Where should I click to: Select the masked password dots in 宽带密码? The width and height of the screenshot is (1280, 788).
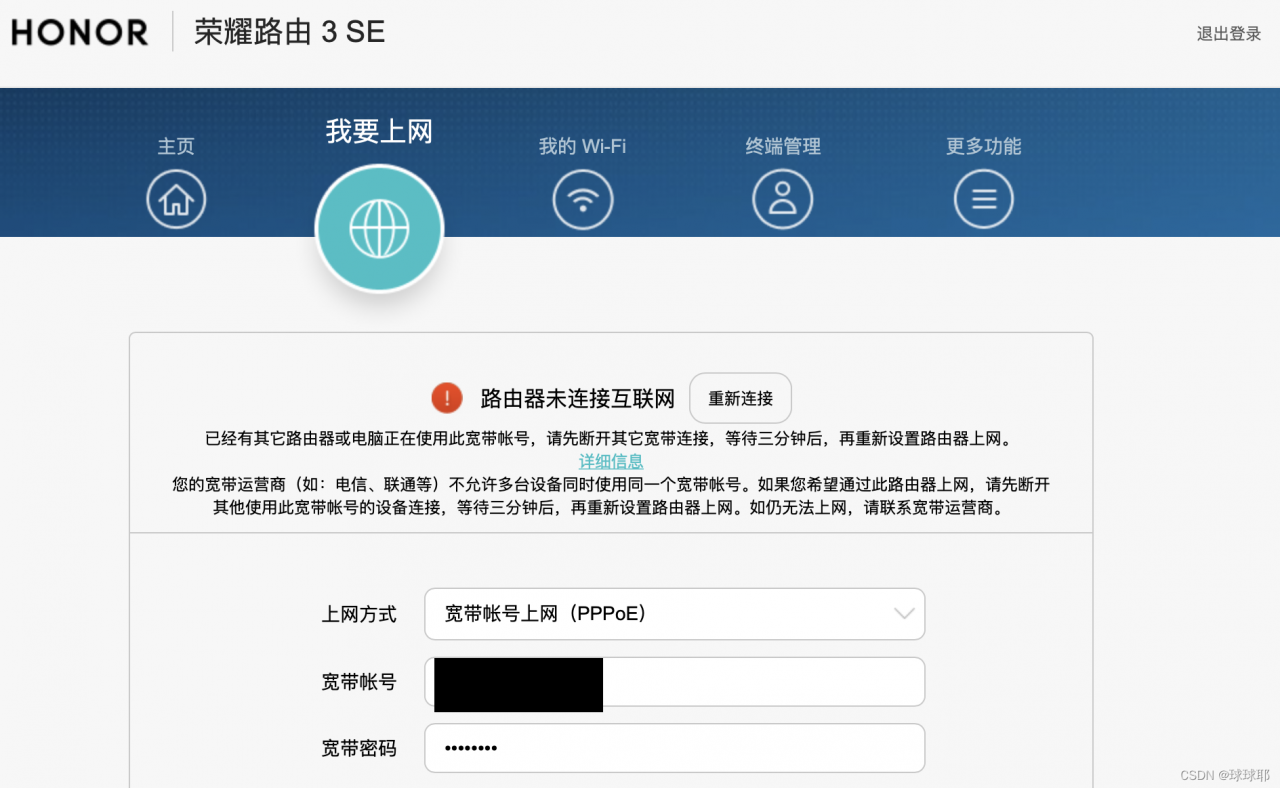pyautogui.click(x=471, y=747)
